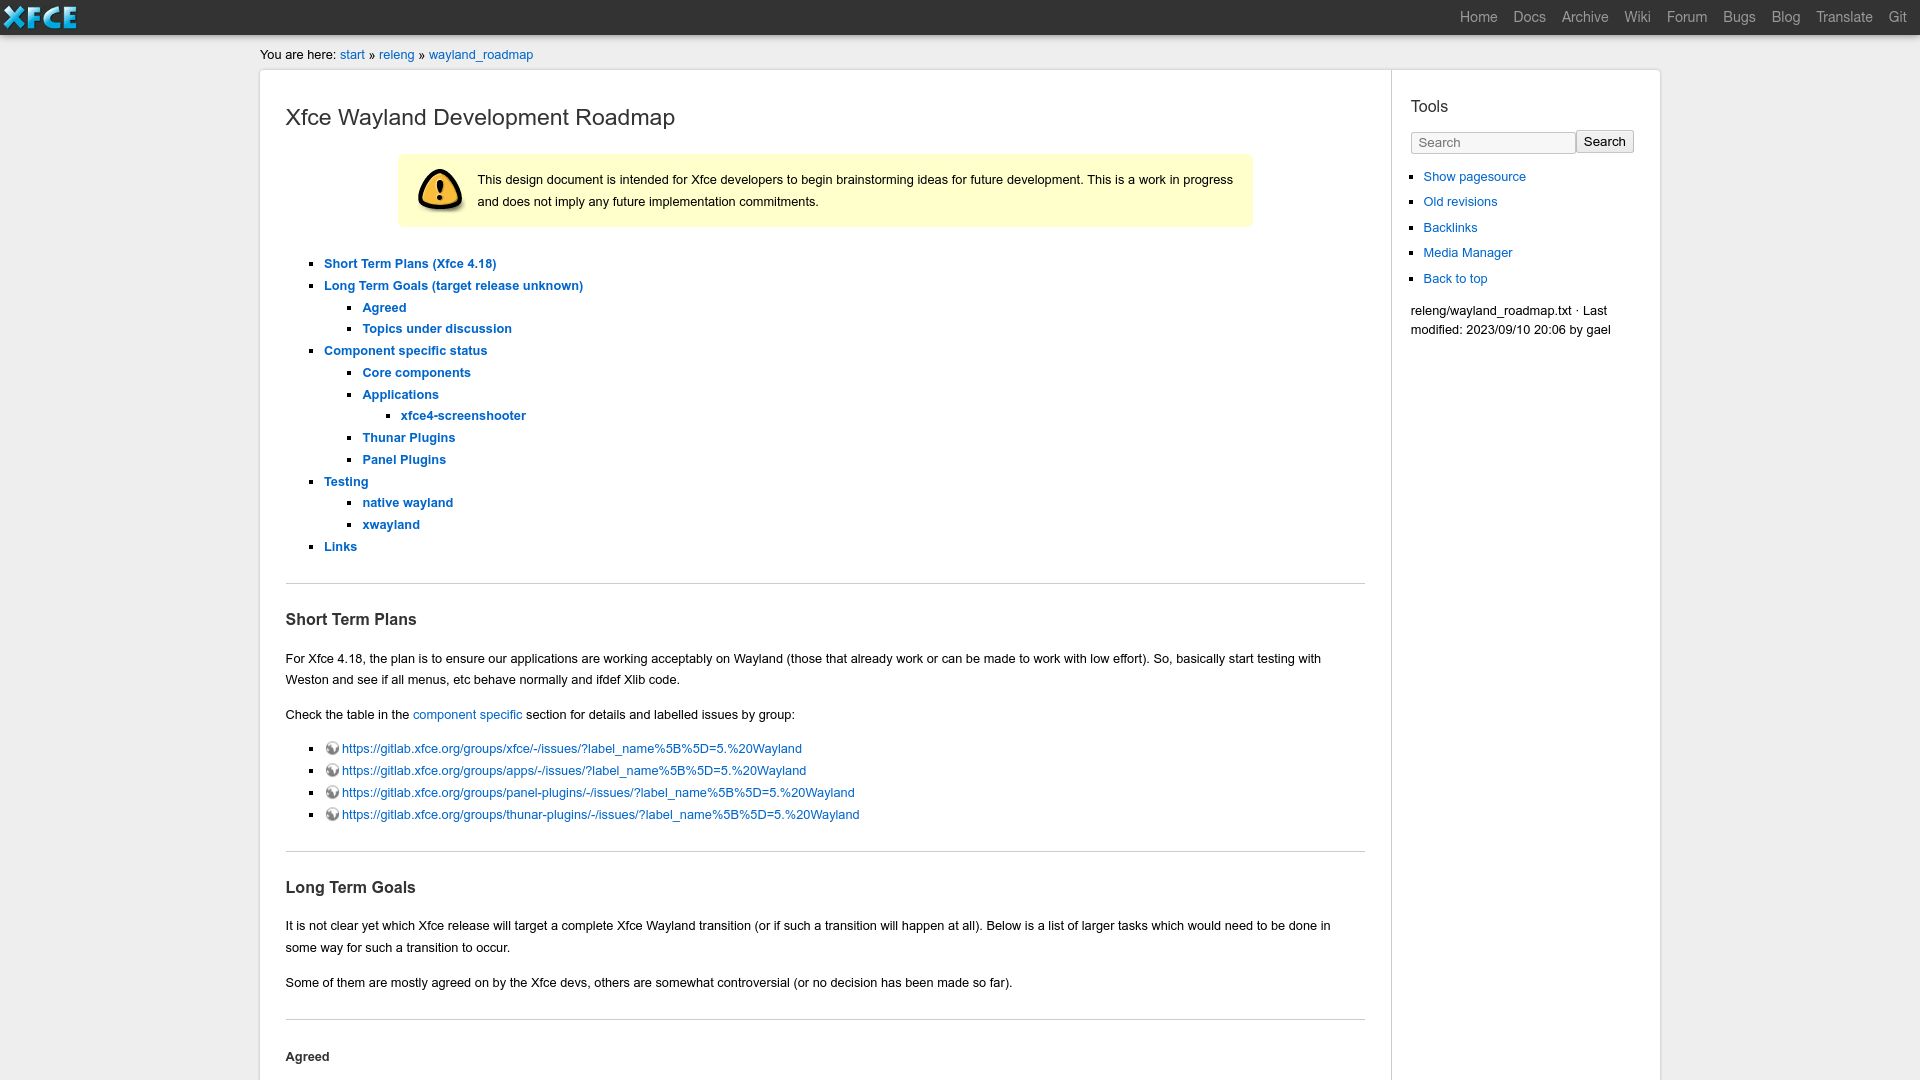Open Bugs in the top navigation
The image size is (1920, 1080).
pyautogui.click(x=1739, y=17)
